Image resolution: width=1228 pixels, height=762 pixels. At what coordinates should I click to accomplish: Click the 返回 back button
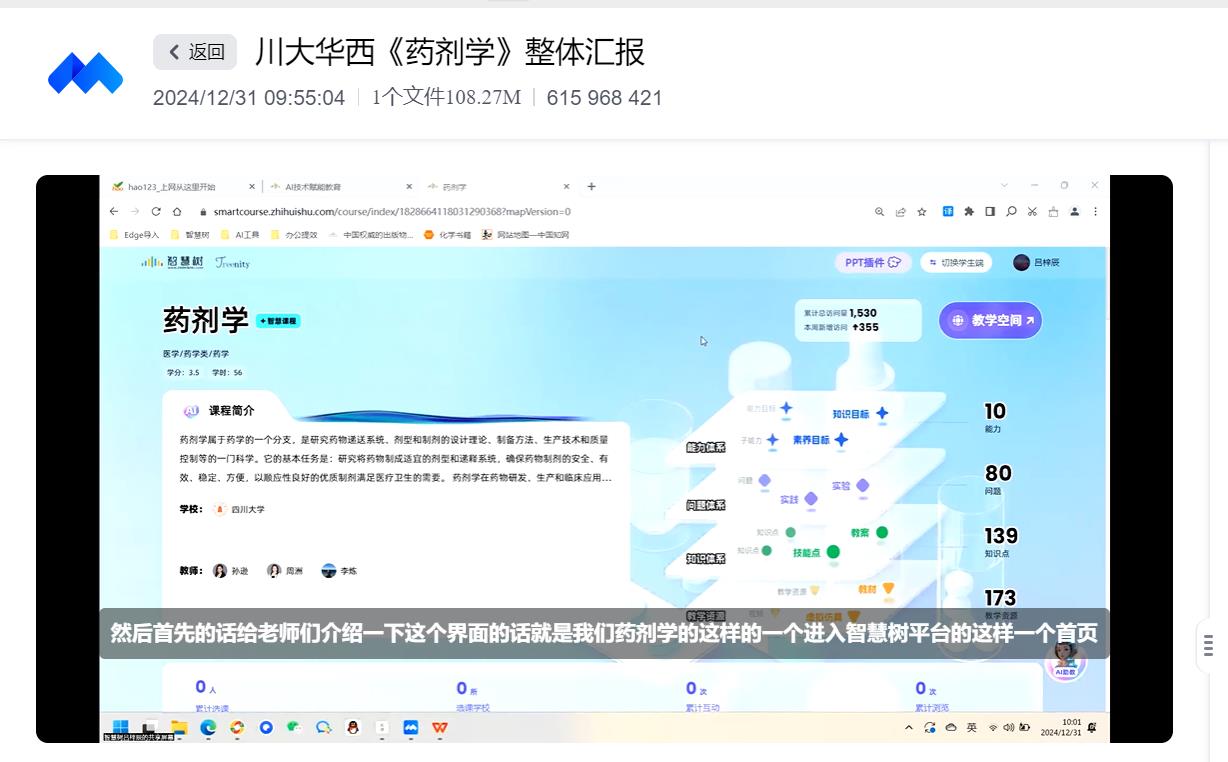[195, 52]
